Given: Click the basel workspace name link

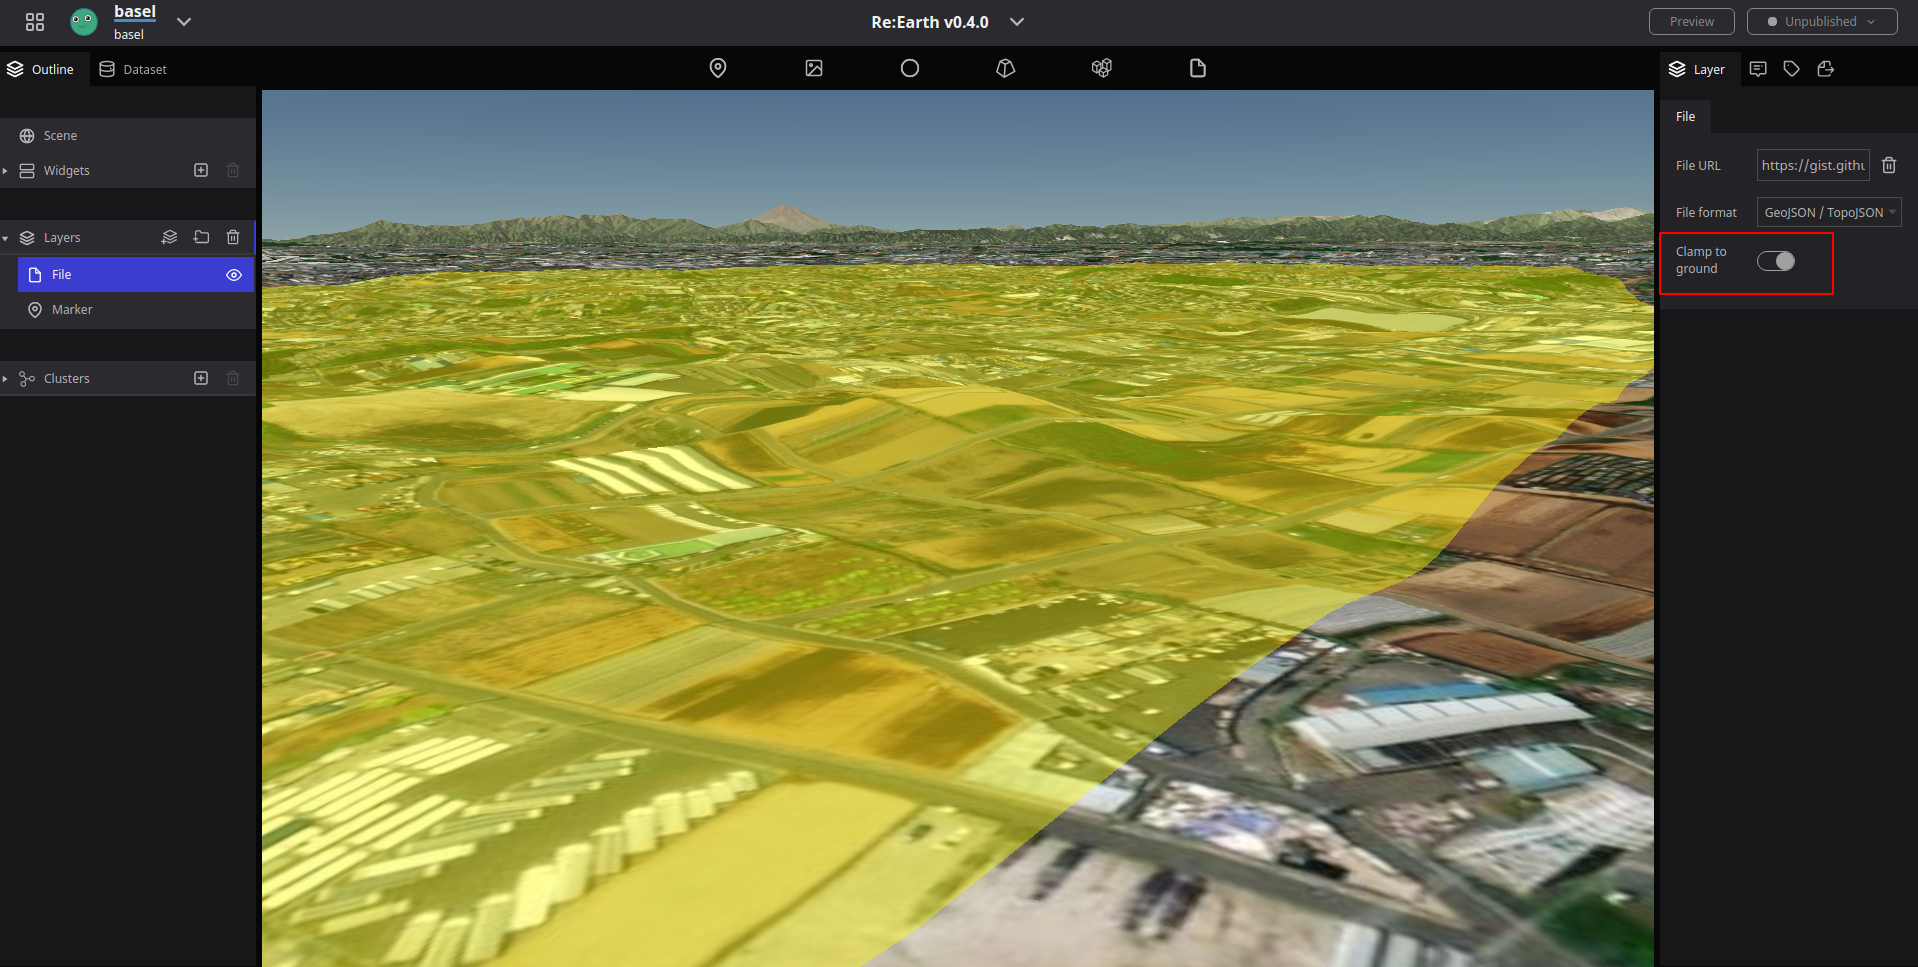Looking at the screenshot, I should point(135,12).
